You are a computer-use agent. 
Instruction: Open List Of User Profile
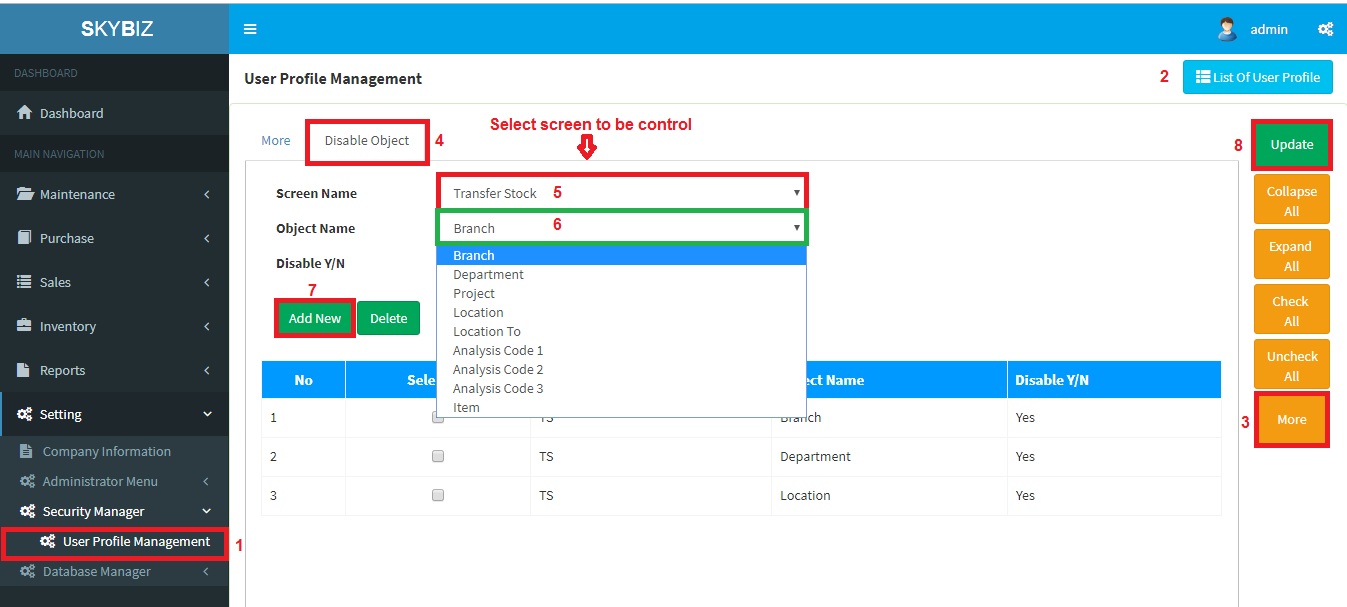1257,77
